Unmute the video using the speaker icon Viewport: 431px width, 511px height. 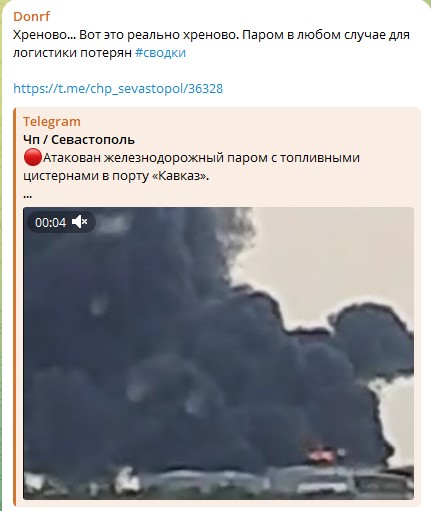click(x=80, y=222)
